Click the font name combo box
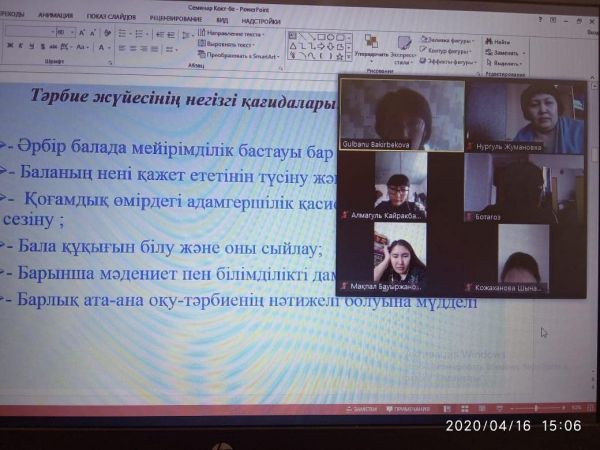 [x=30, y=32]
